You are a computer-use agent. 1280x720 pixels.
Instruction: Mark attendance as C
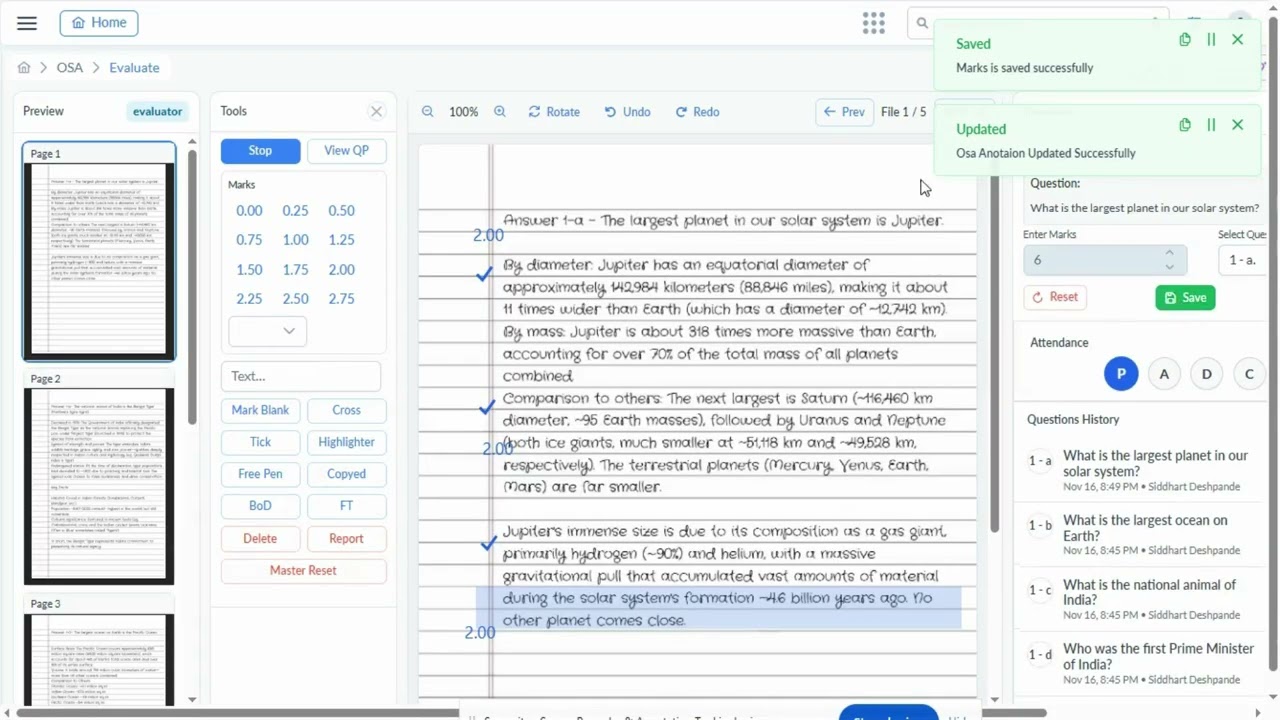click(x=1249, y=374)
